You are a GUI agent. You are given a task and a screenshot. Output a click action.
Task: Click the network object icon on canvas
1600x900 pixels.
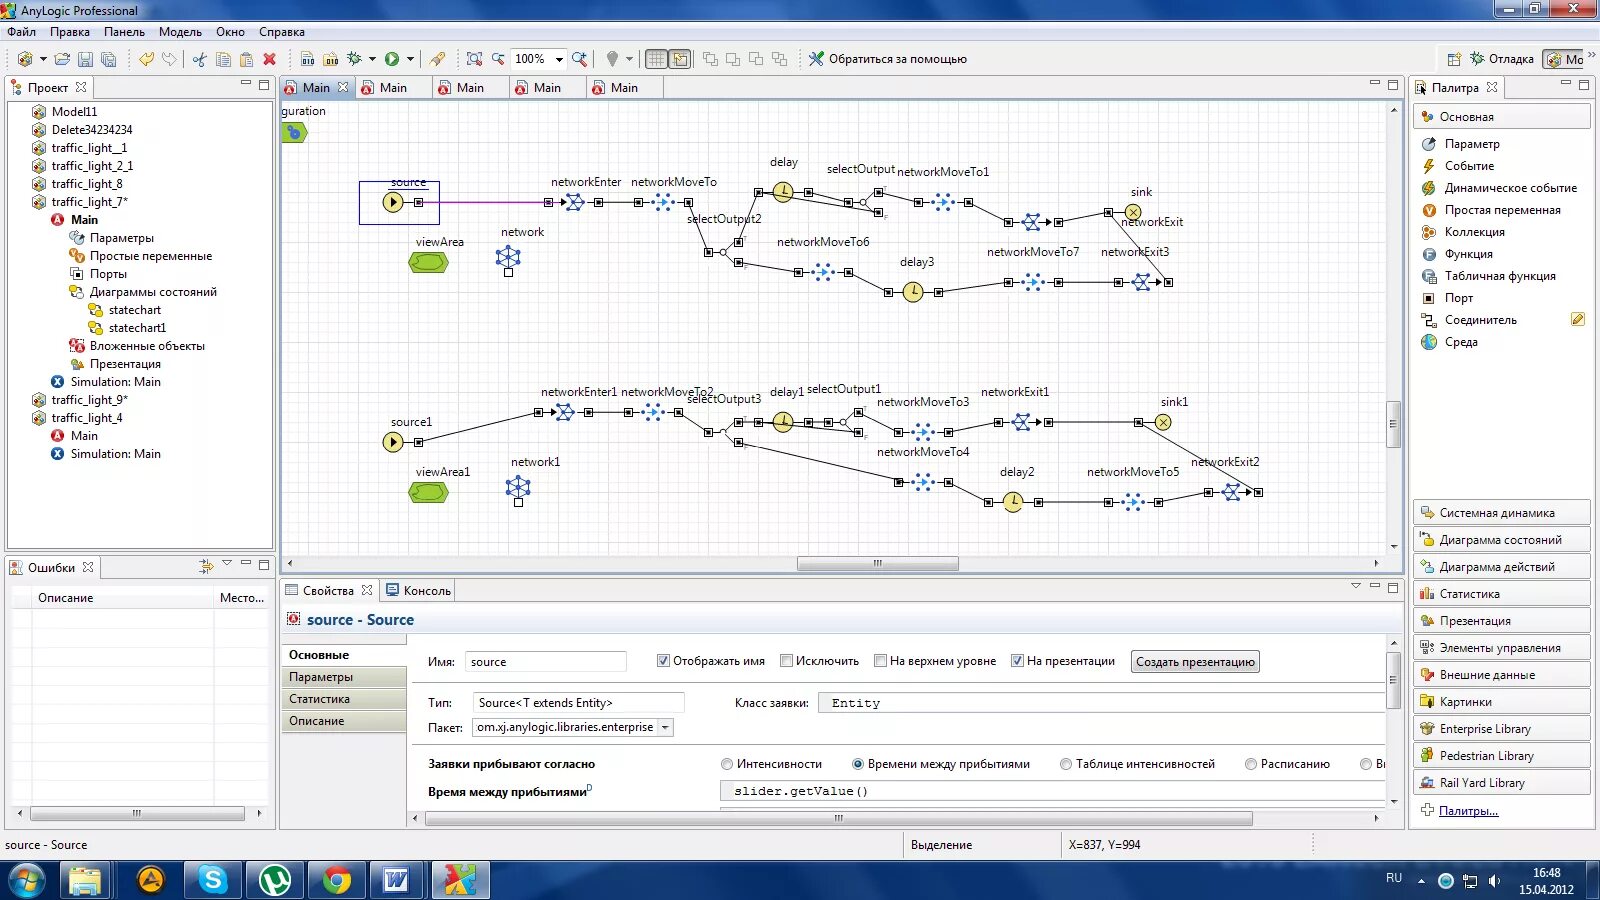click(508, 257)
